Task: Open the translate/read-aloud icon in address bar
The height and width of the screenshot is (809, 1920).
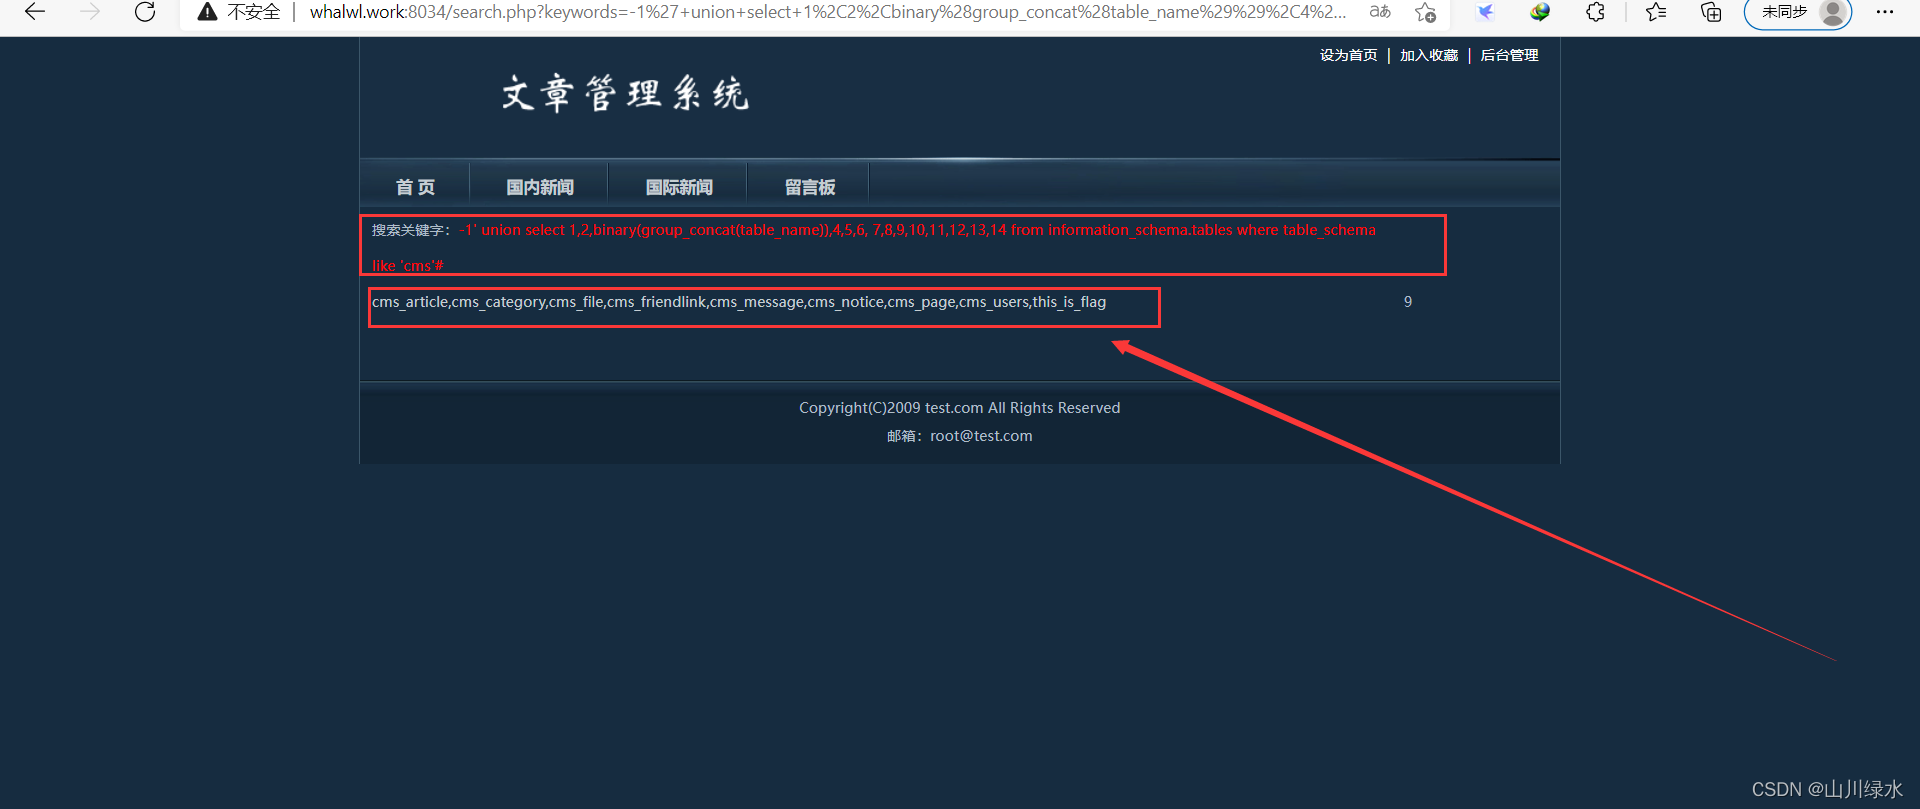Action: pyautogui.click(x=1380, y=12)
